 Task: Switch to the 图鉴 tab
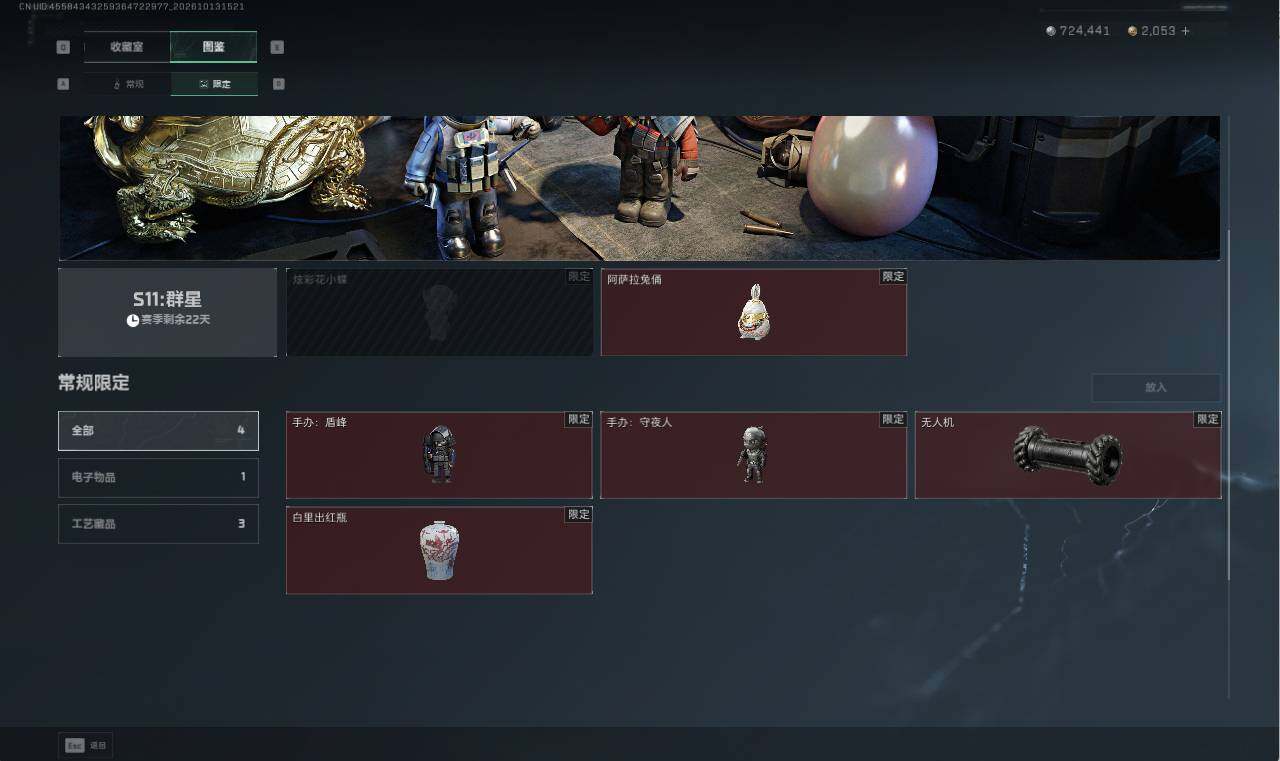coord(213,47)
